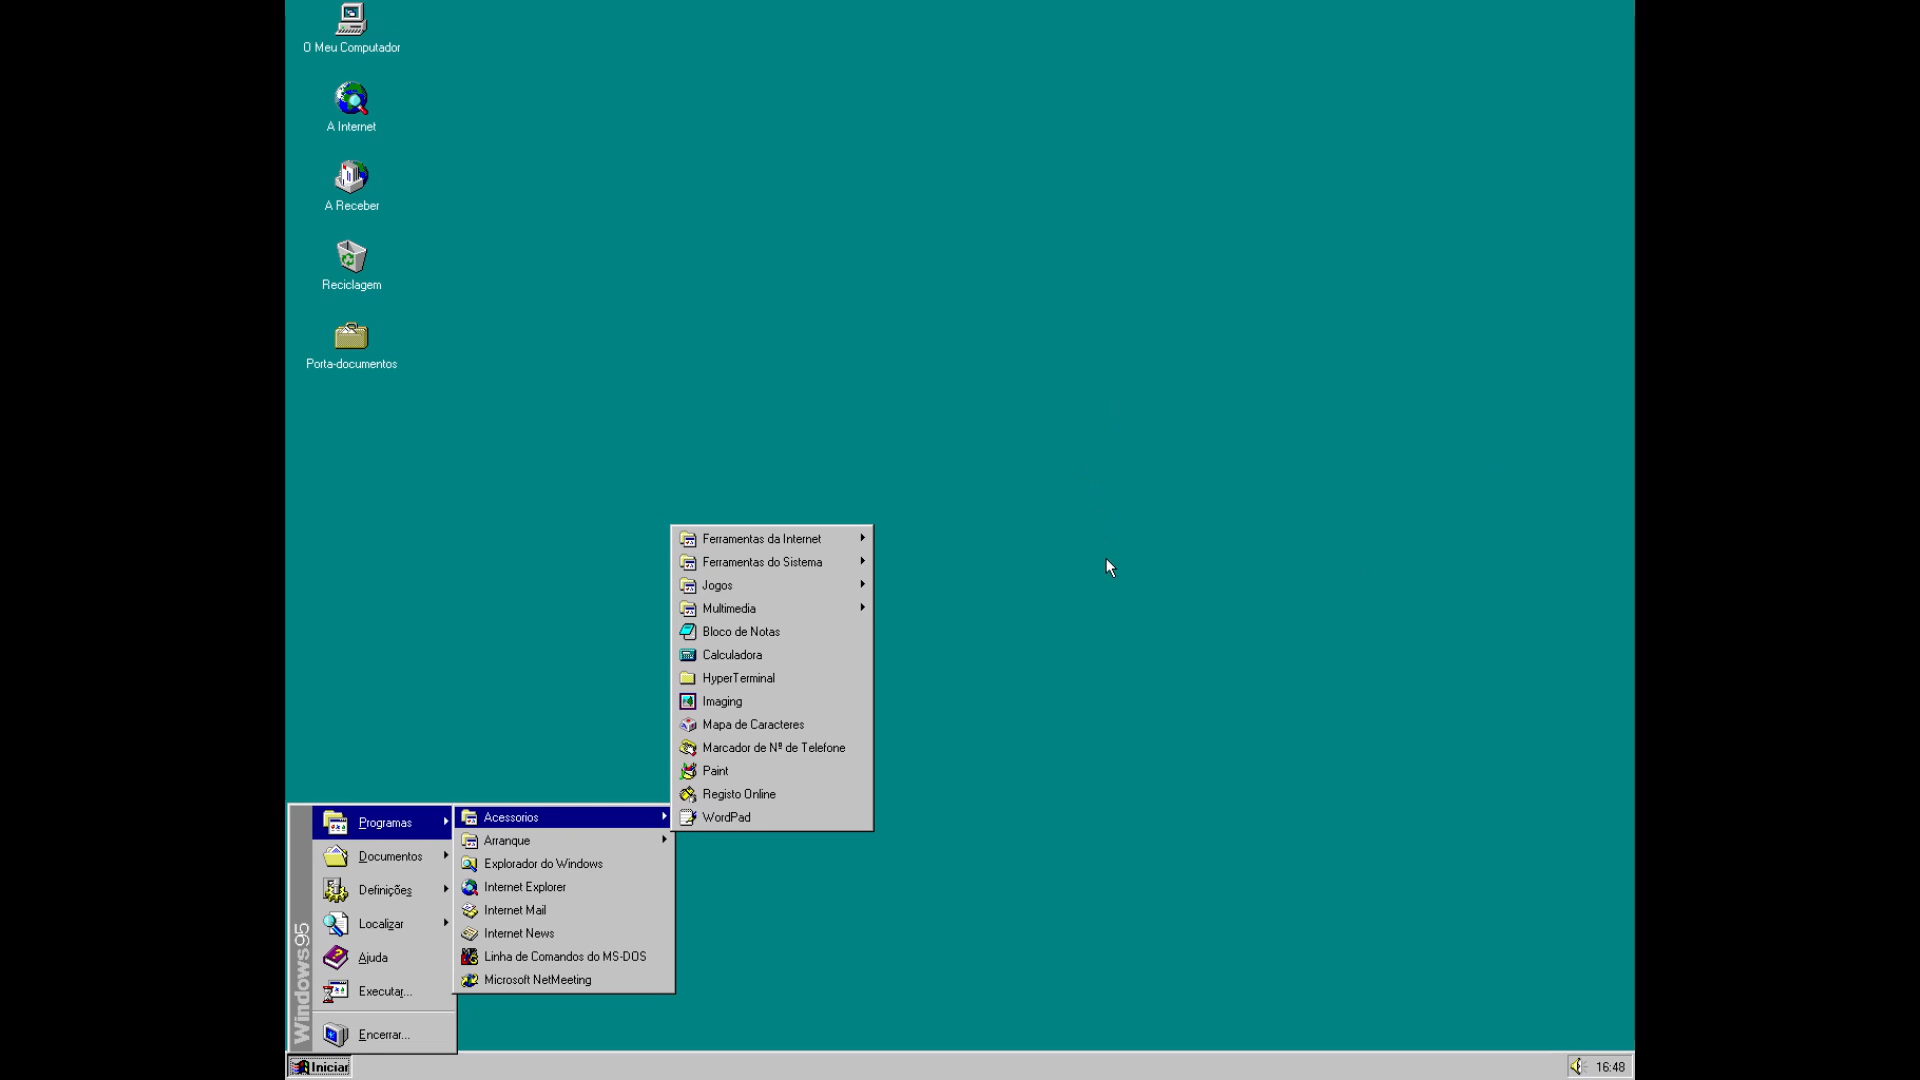Expand the Arranque submenu arrow
The width and height of the screenshot is (1920, 1080).
pyautogui.click(x=664, y=840)
